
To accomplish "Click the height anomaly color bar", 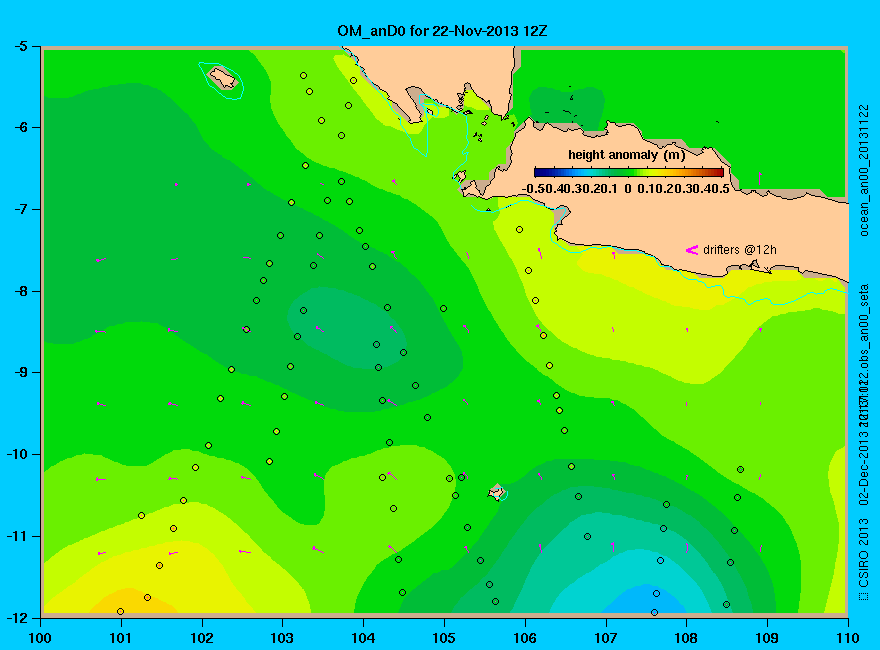I will (629, 172).
